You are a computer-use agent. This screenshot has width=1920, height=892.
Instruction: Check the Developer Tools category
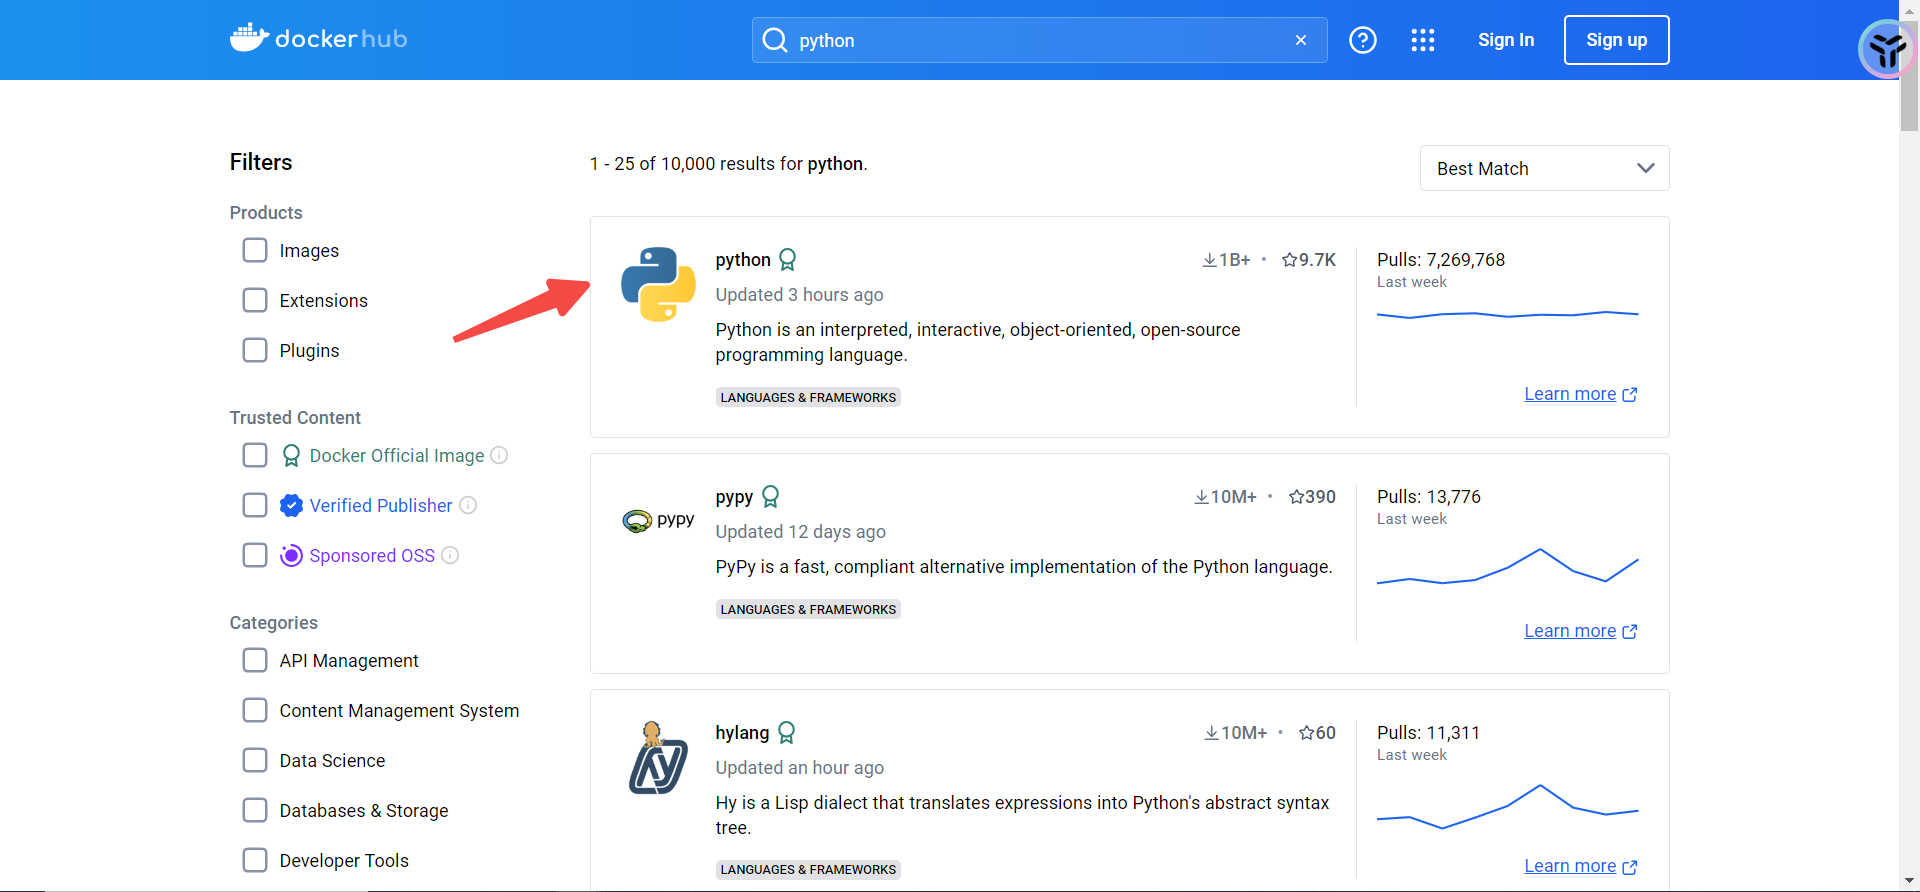click(x=255, y=860)
